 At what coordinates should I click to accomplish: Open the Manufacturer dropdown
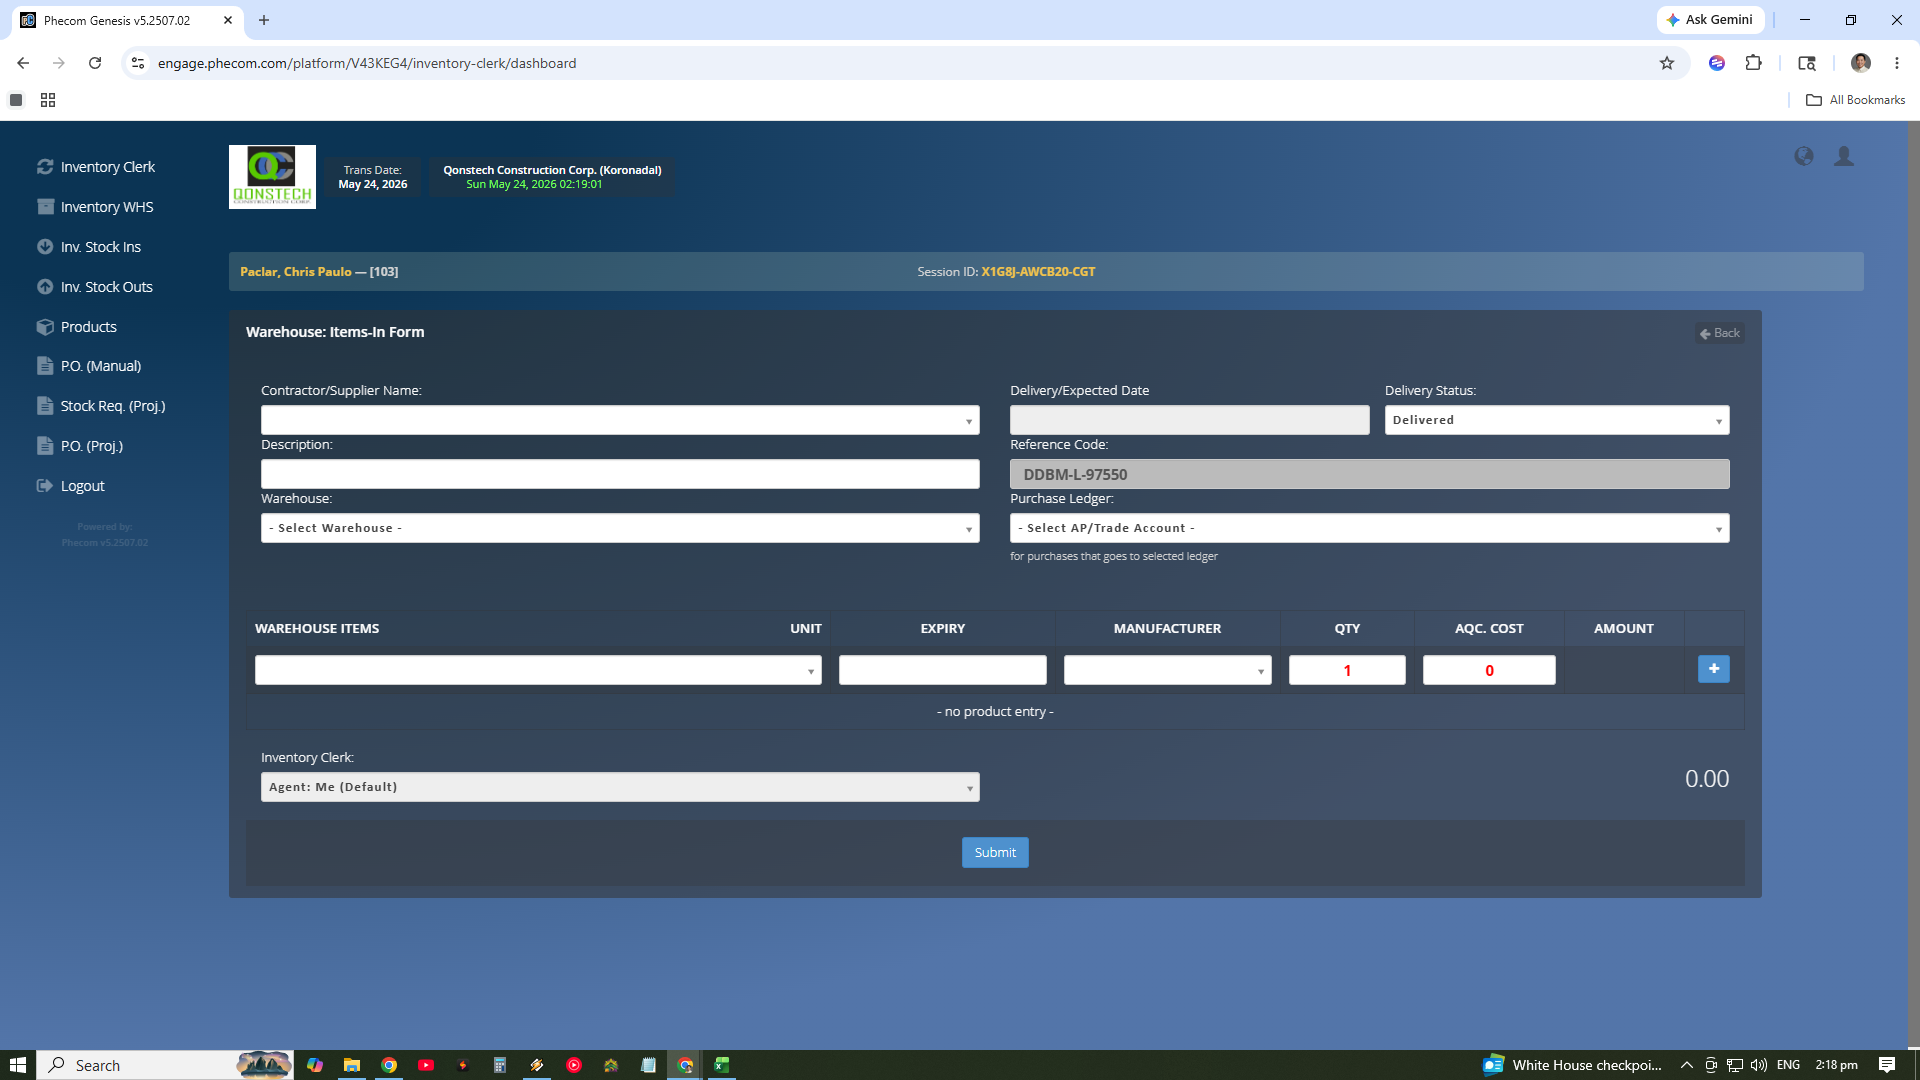click(x=1168, y=670)
